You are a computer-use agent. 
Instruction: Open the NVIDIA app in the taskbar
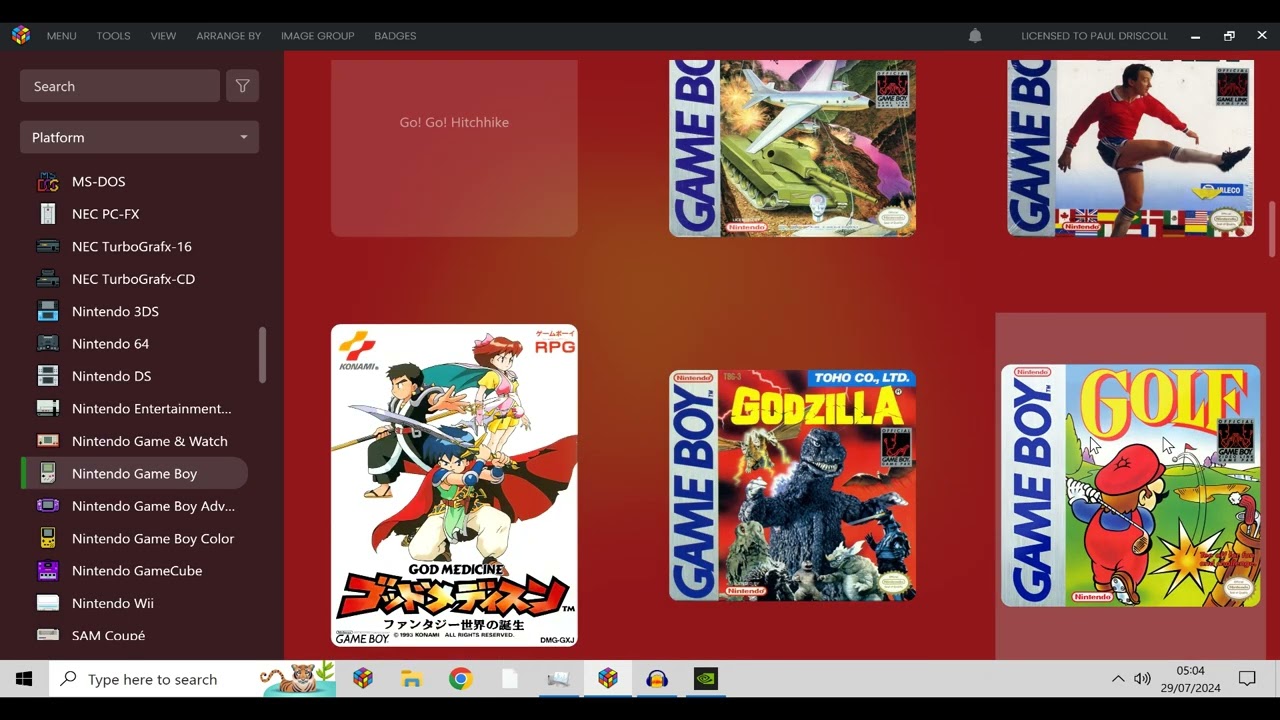point(706,679)
